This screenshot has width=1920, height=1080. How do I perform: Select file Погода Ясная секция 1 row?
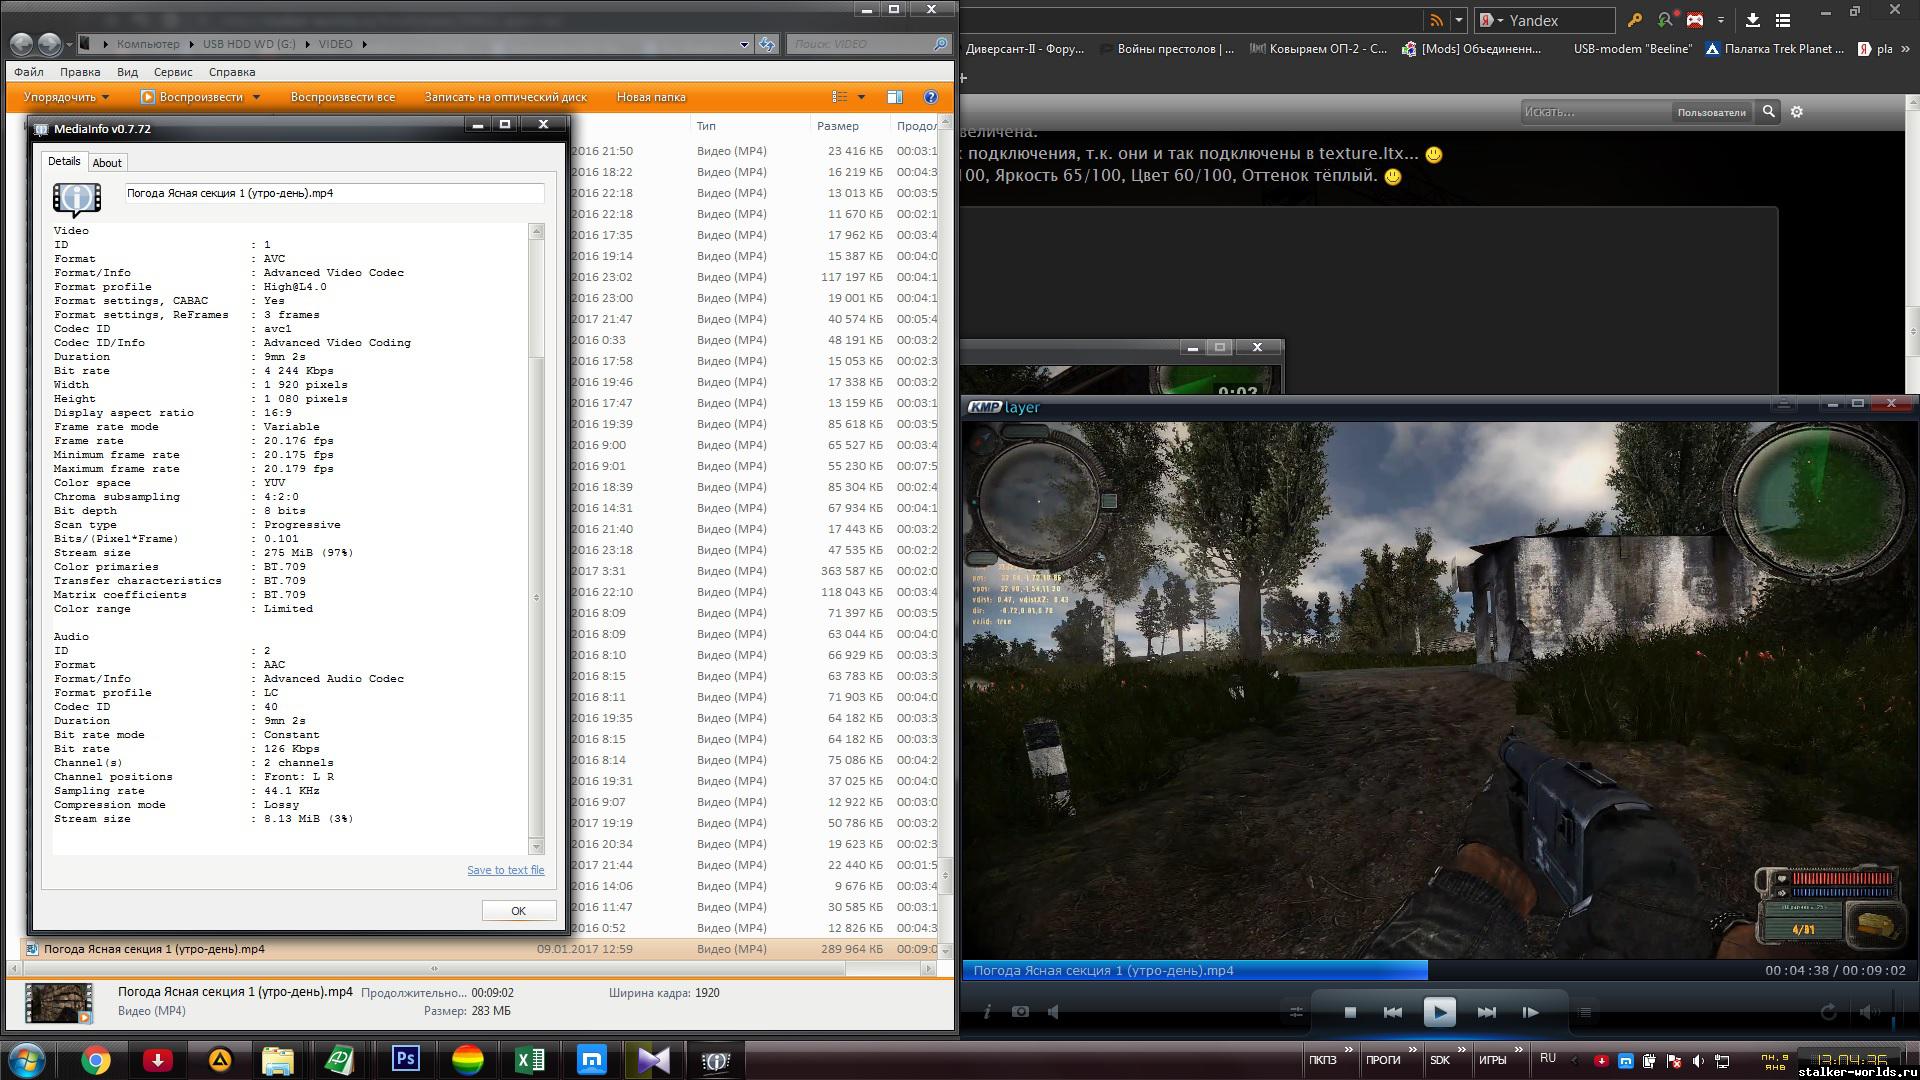480,949
